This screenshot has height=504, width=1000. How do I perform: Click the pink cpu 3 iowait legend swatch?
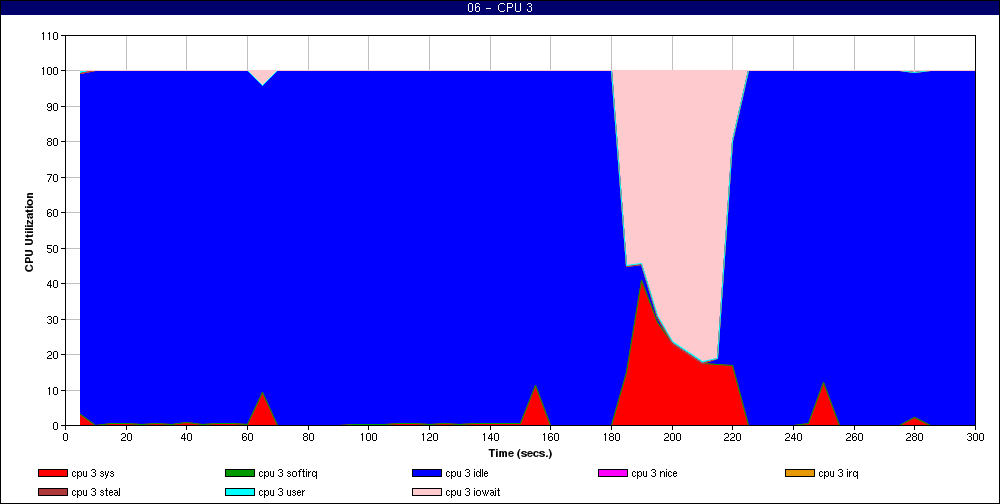427,493
